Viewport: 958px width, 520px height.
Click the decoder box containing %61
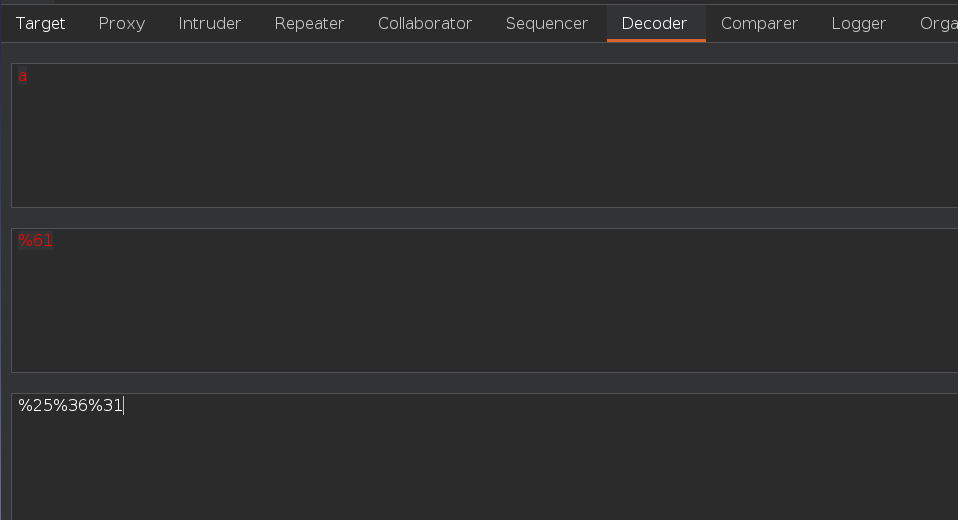(484, 300)
